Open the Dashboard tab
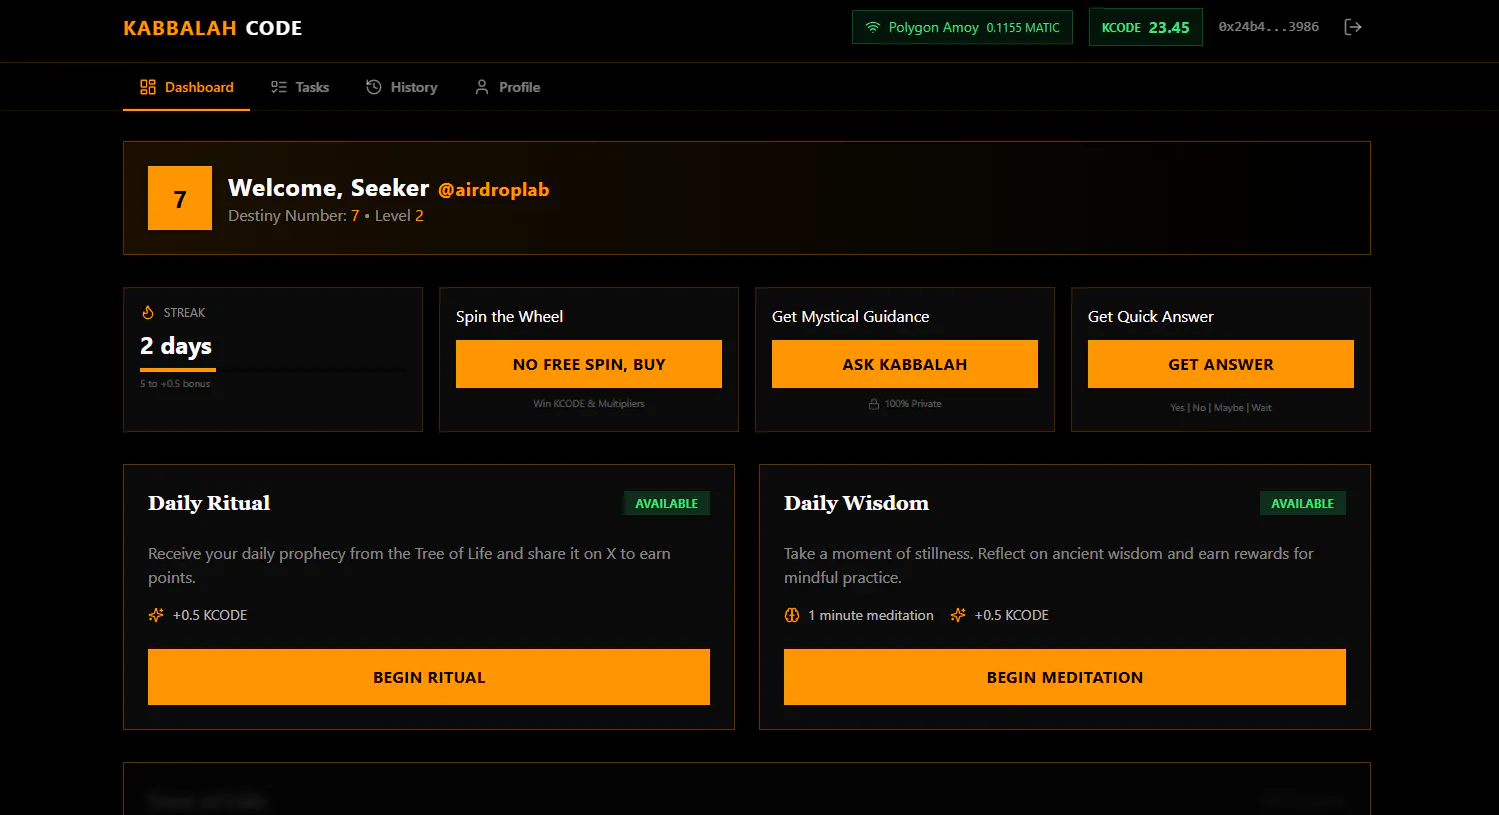Viewport: 1499px width, 815px height. click(x=186, y=87)
